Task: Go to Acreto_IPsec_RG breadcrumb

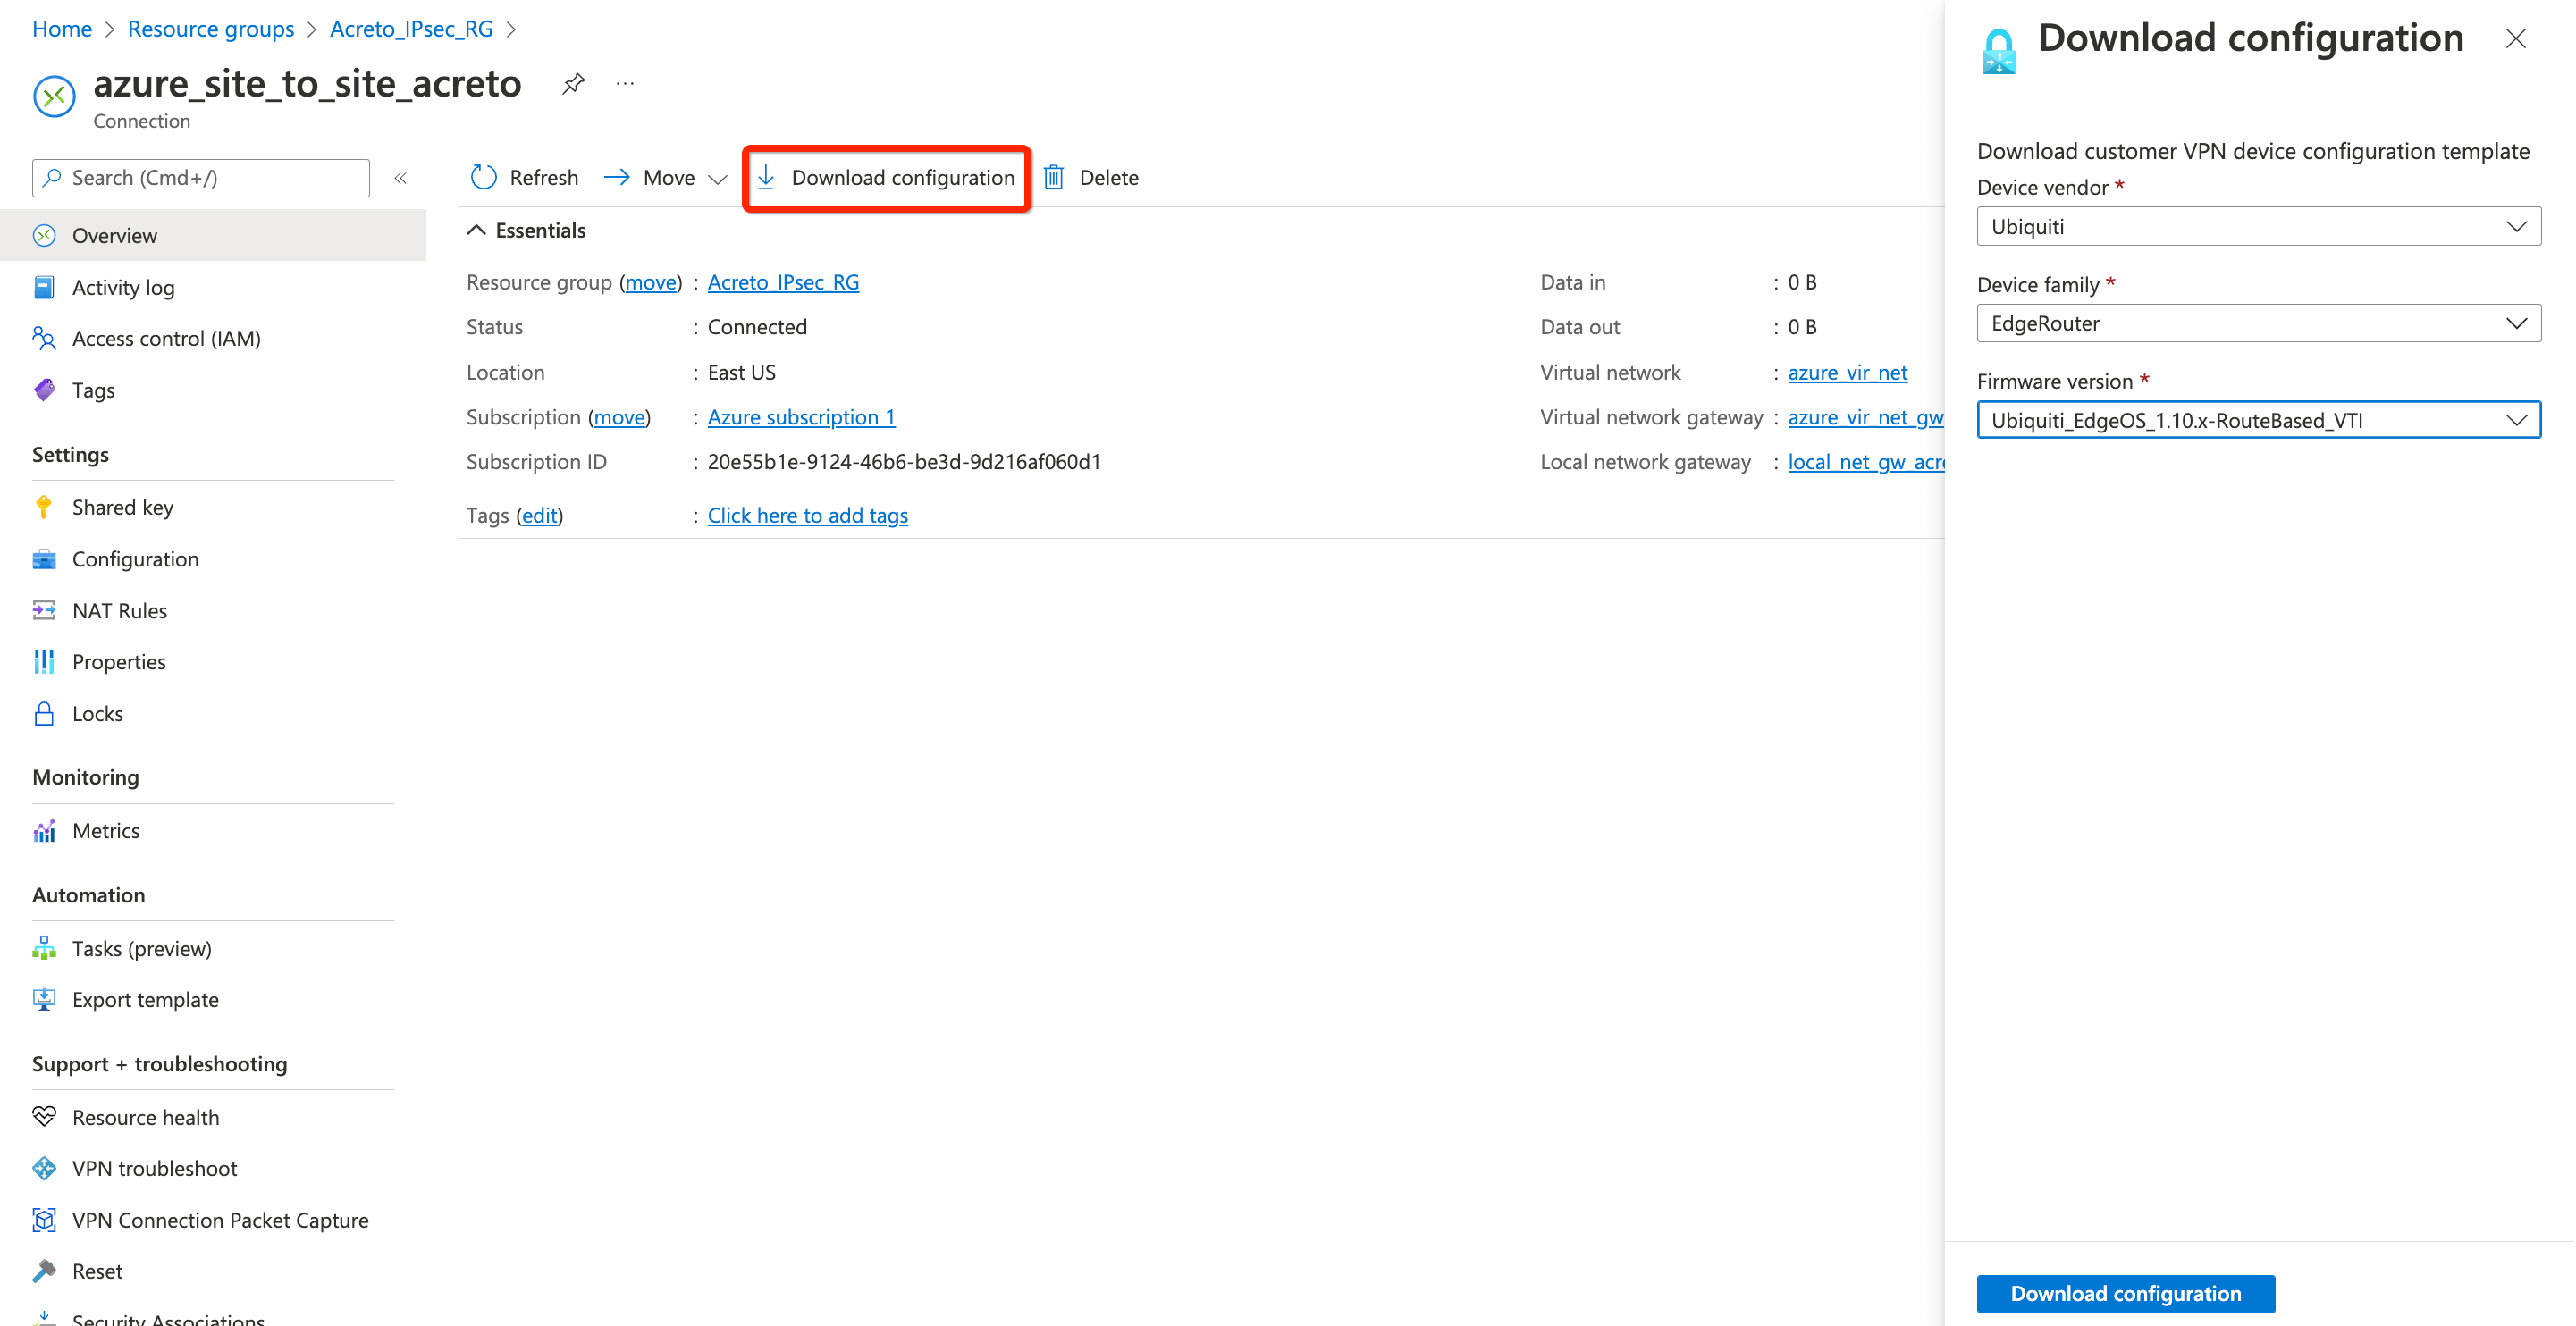Action: (x=412, y=29)
